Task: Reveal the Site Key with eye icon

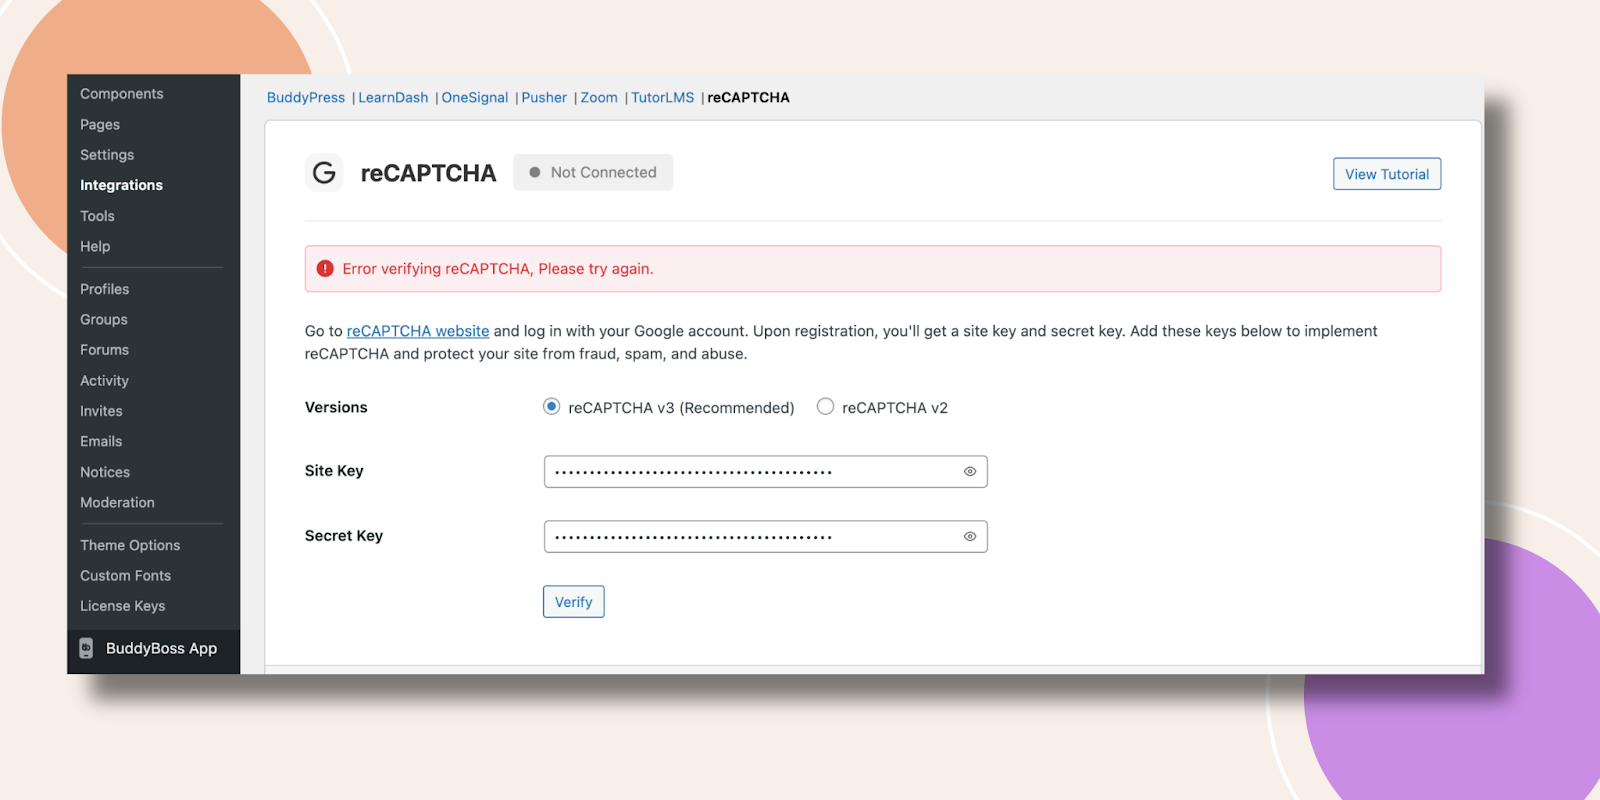Action: pos(969,472)
